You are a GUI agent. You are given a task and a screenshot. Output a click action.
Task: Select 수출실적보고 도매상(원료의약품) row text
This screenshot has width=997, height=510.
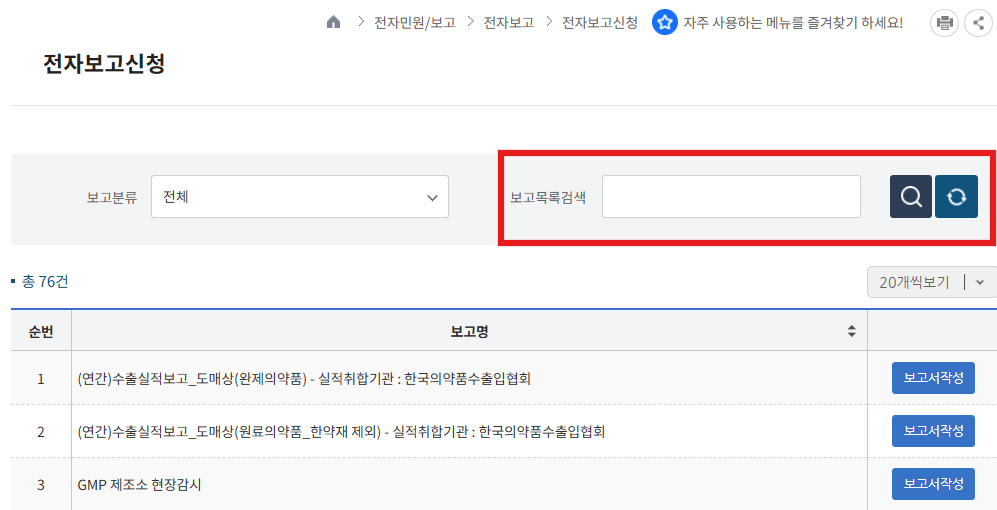(x=341, y=432)
